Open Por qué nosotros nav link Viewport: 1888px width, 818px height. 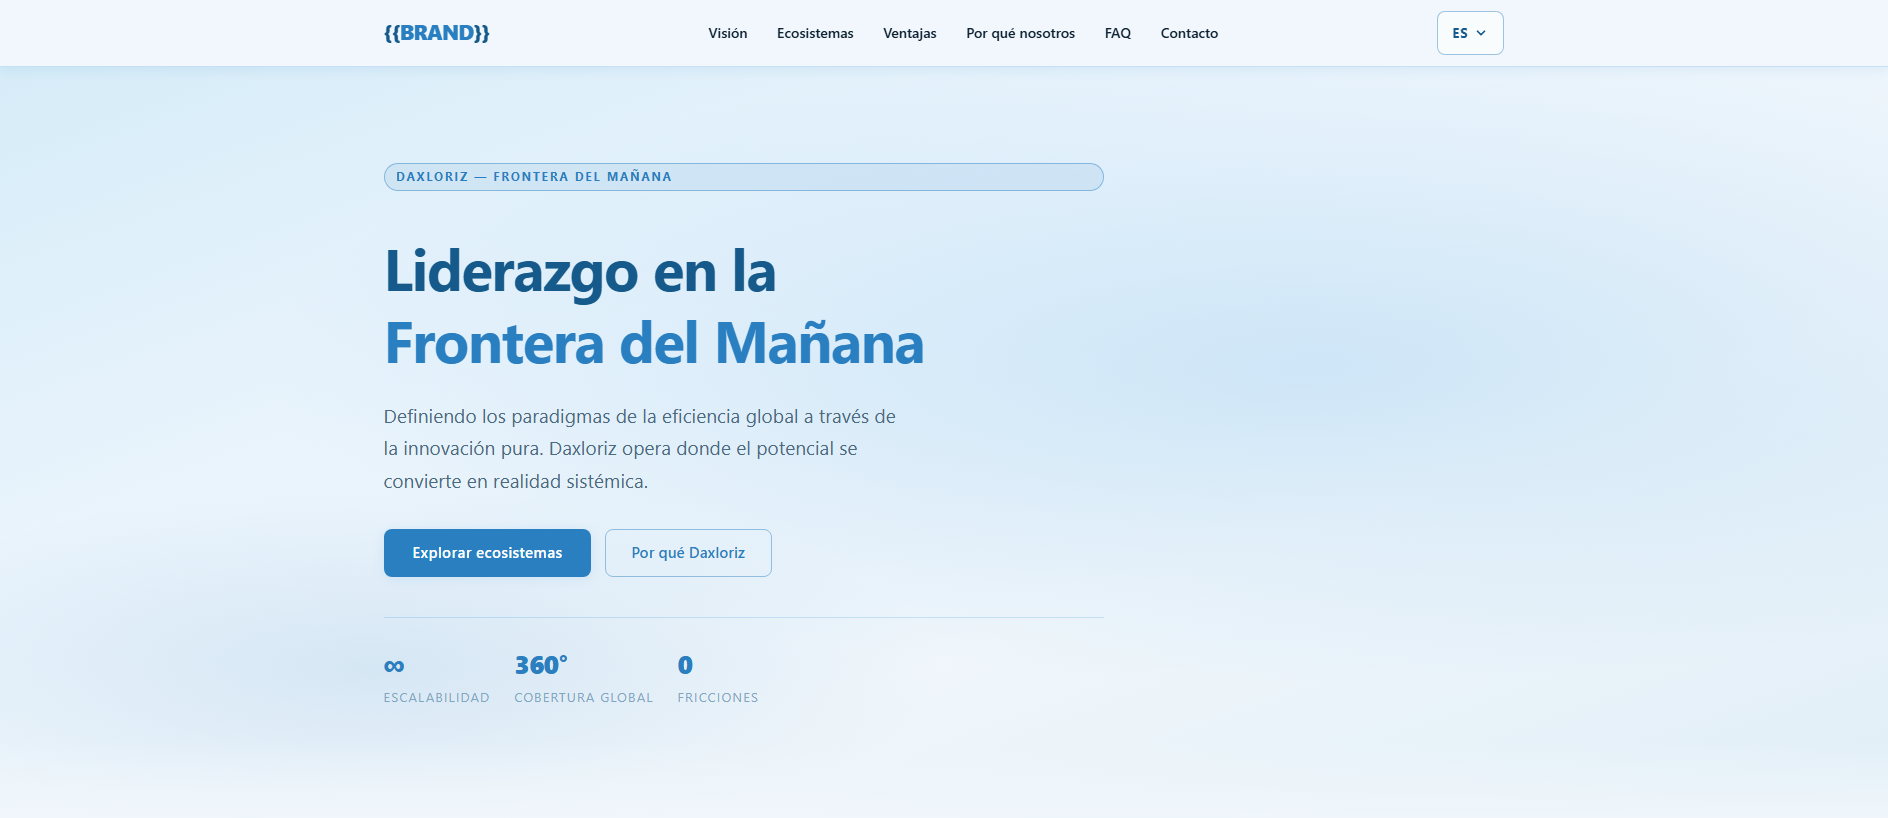point(1021,33)
